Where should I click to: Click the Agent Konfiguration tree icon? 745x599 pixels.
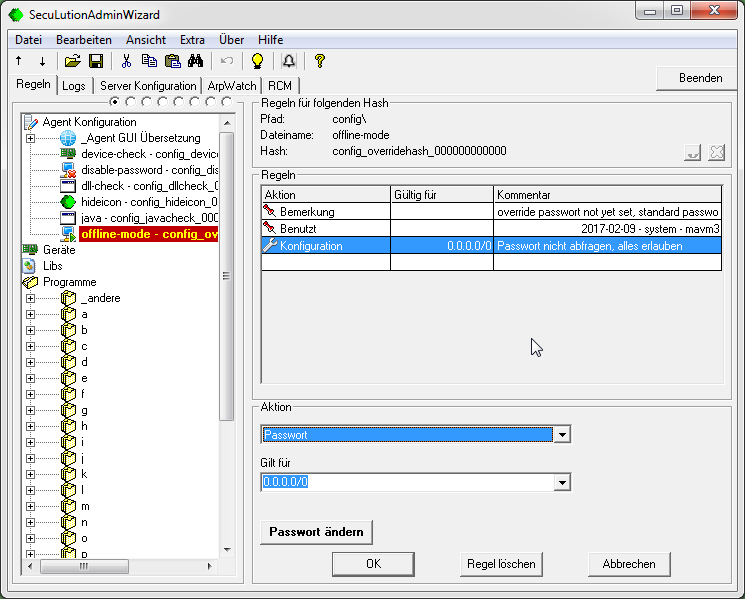[x=30, y=122]
